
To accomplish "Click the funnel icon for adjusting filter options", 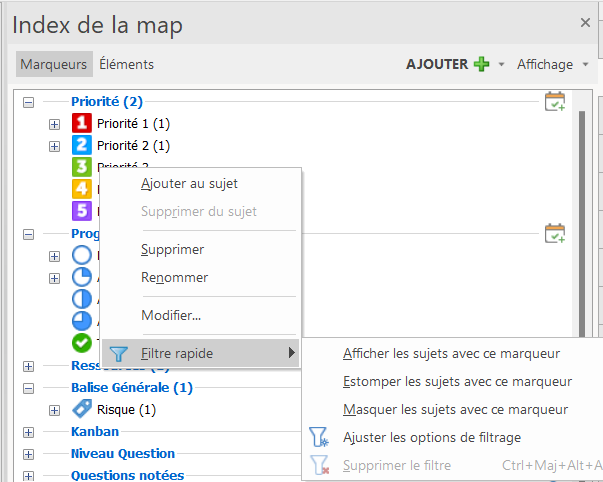I will pos(319,437).
